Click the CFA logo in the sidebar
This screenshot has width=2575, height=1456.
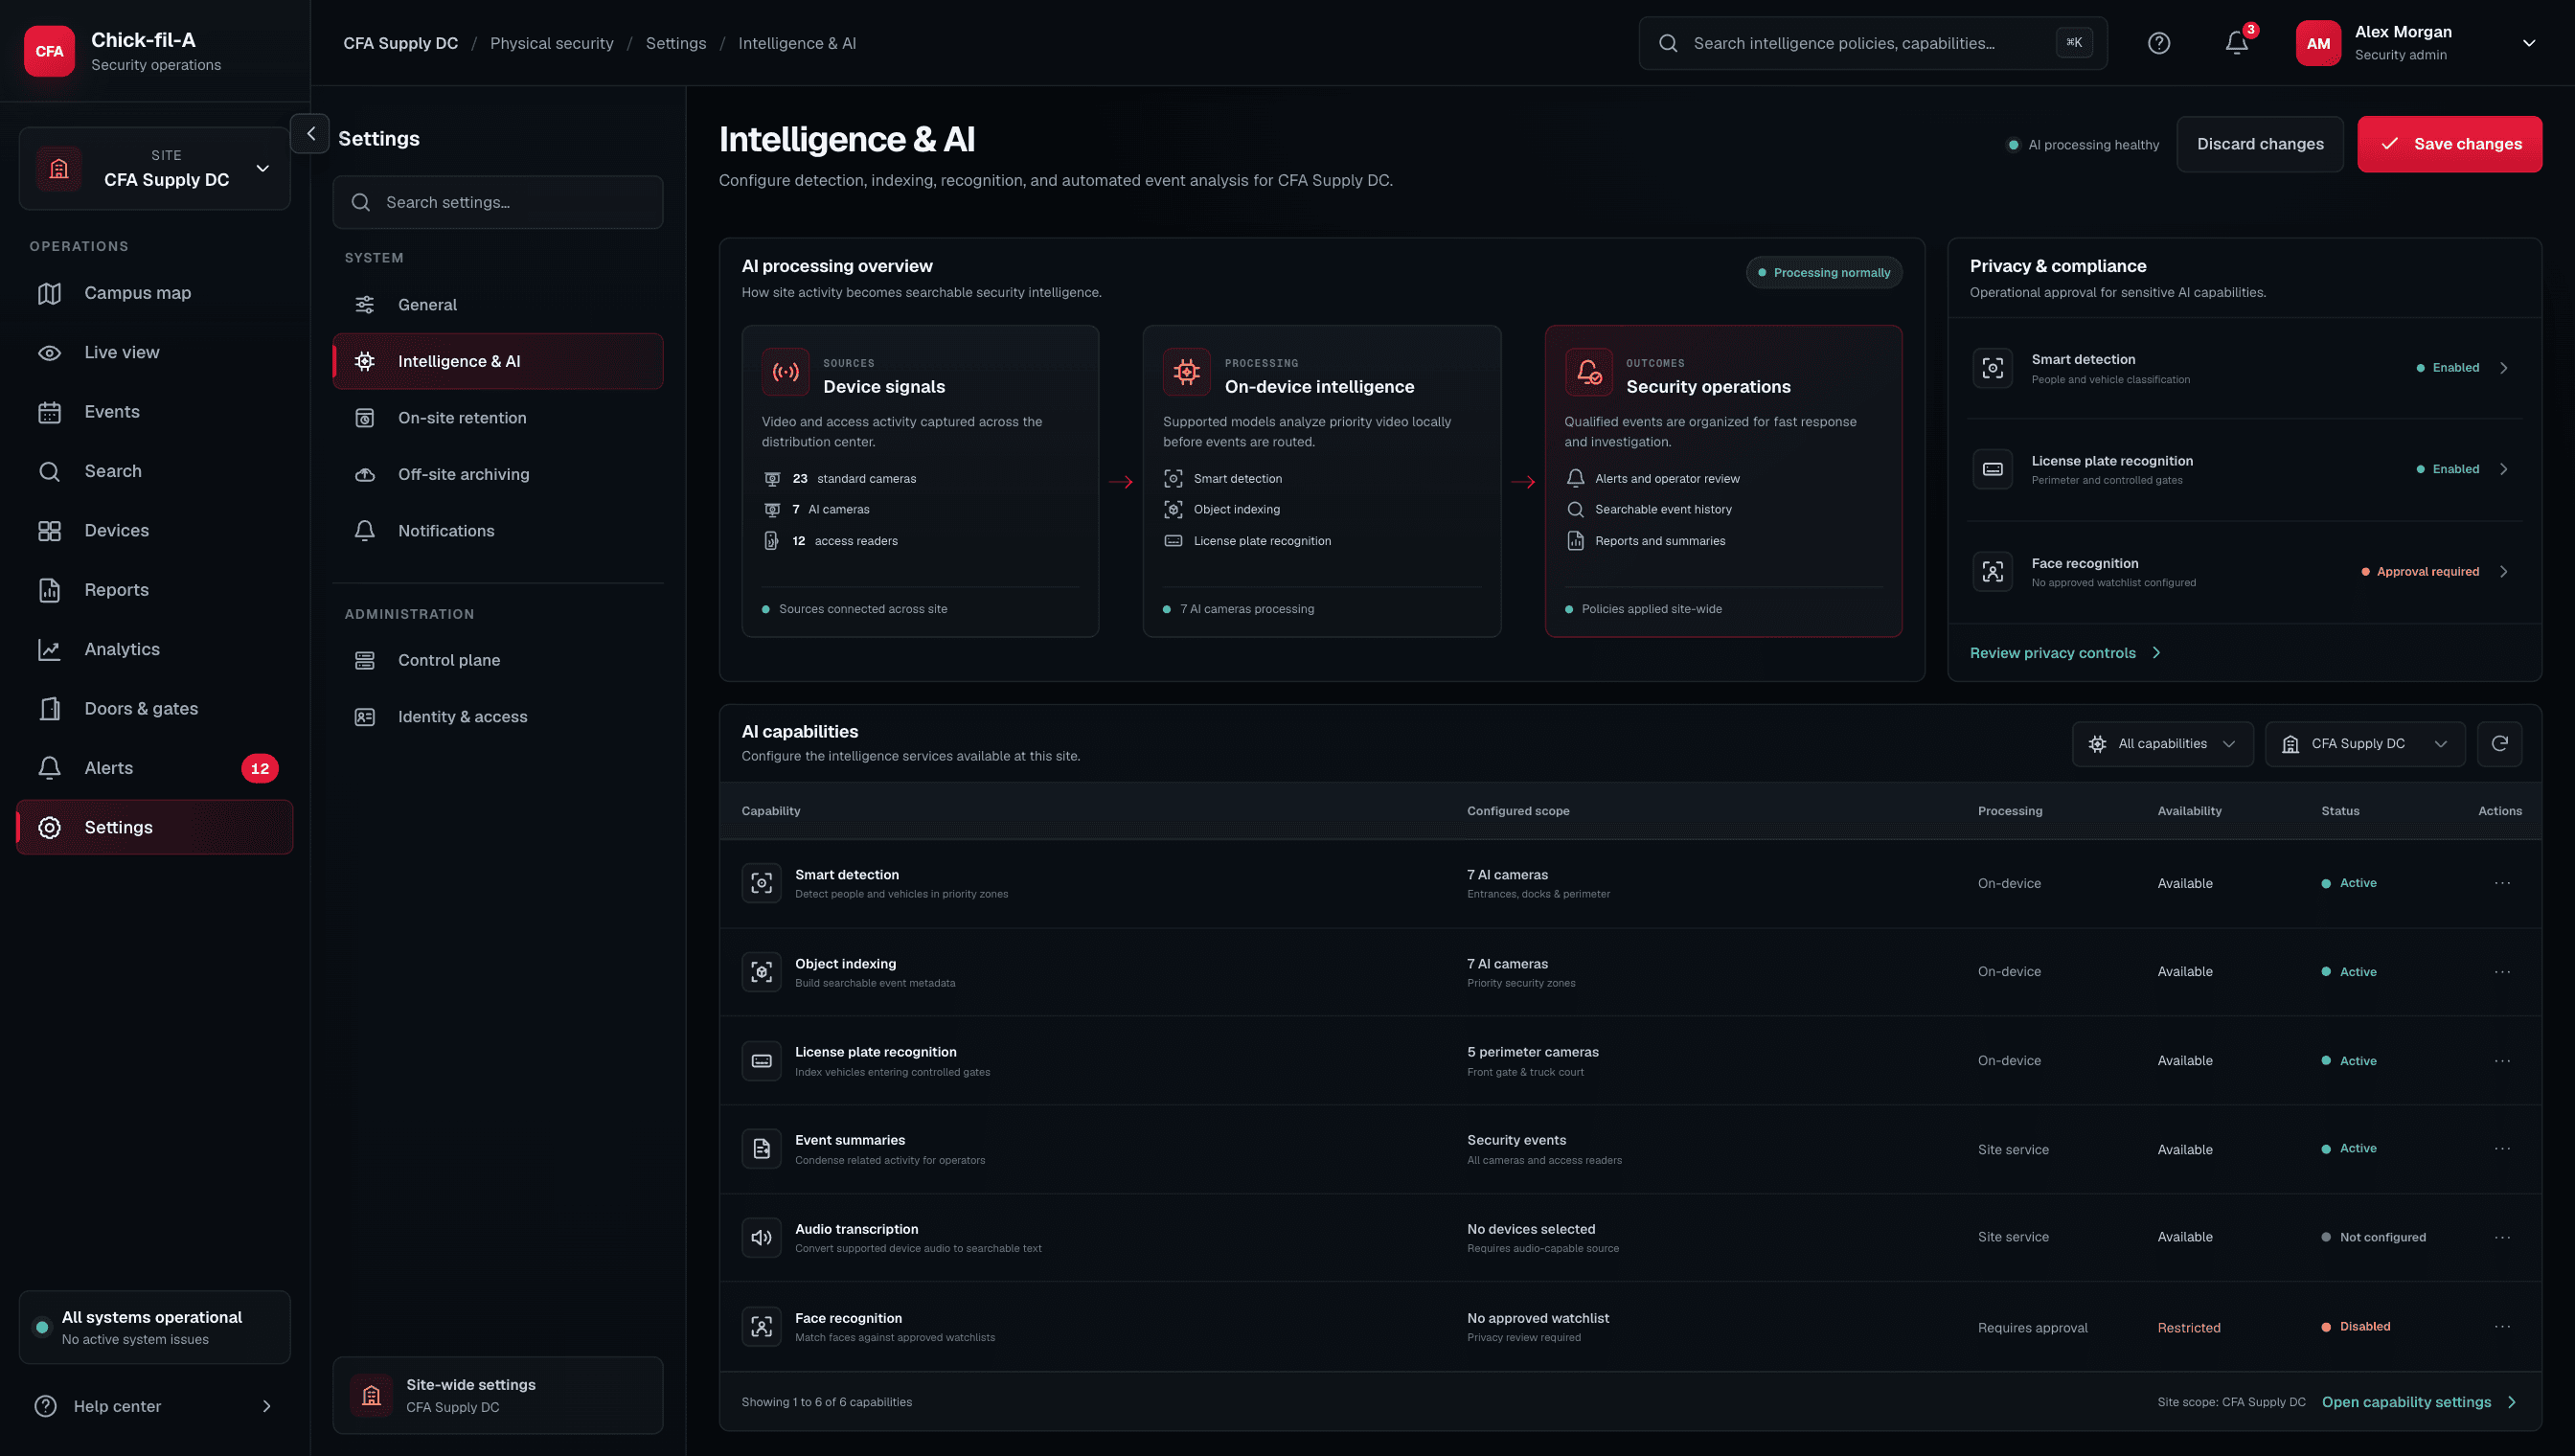point(49,51)
